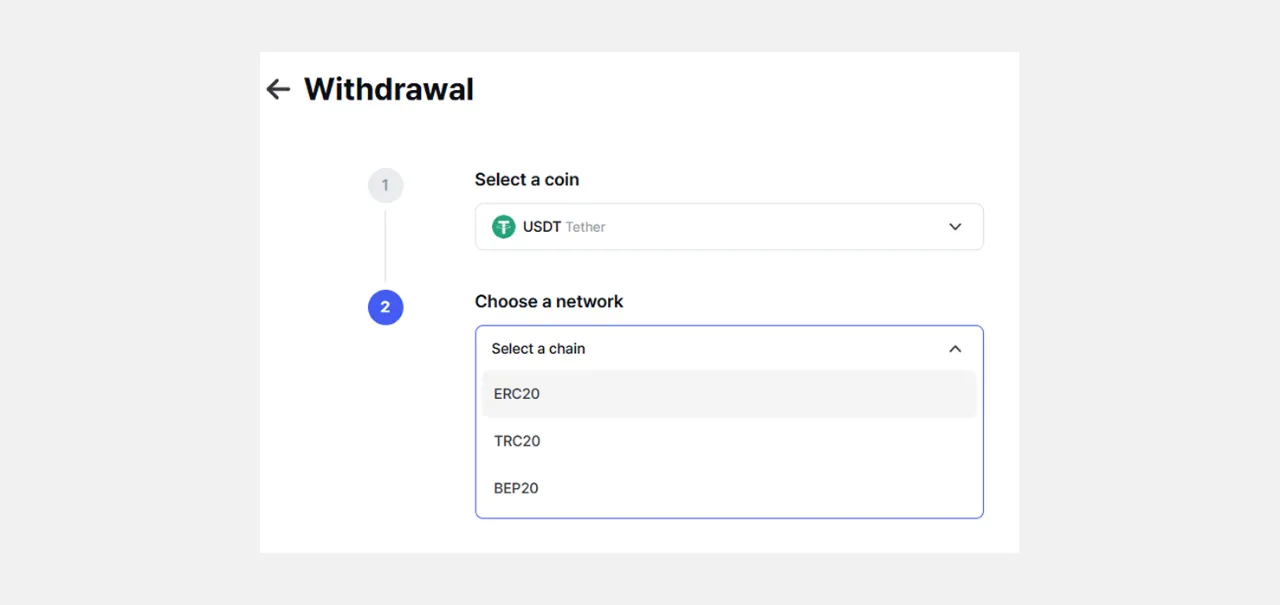The width and height of the screenshot is (1280, 605).
Task: Click empty space right of BEP20 row
Action: (x=800, y=488)
